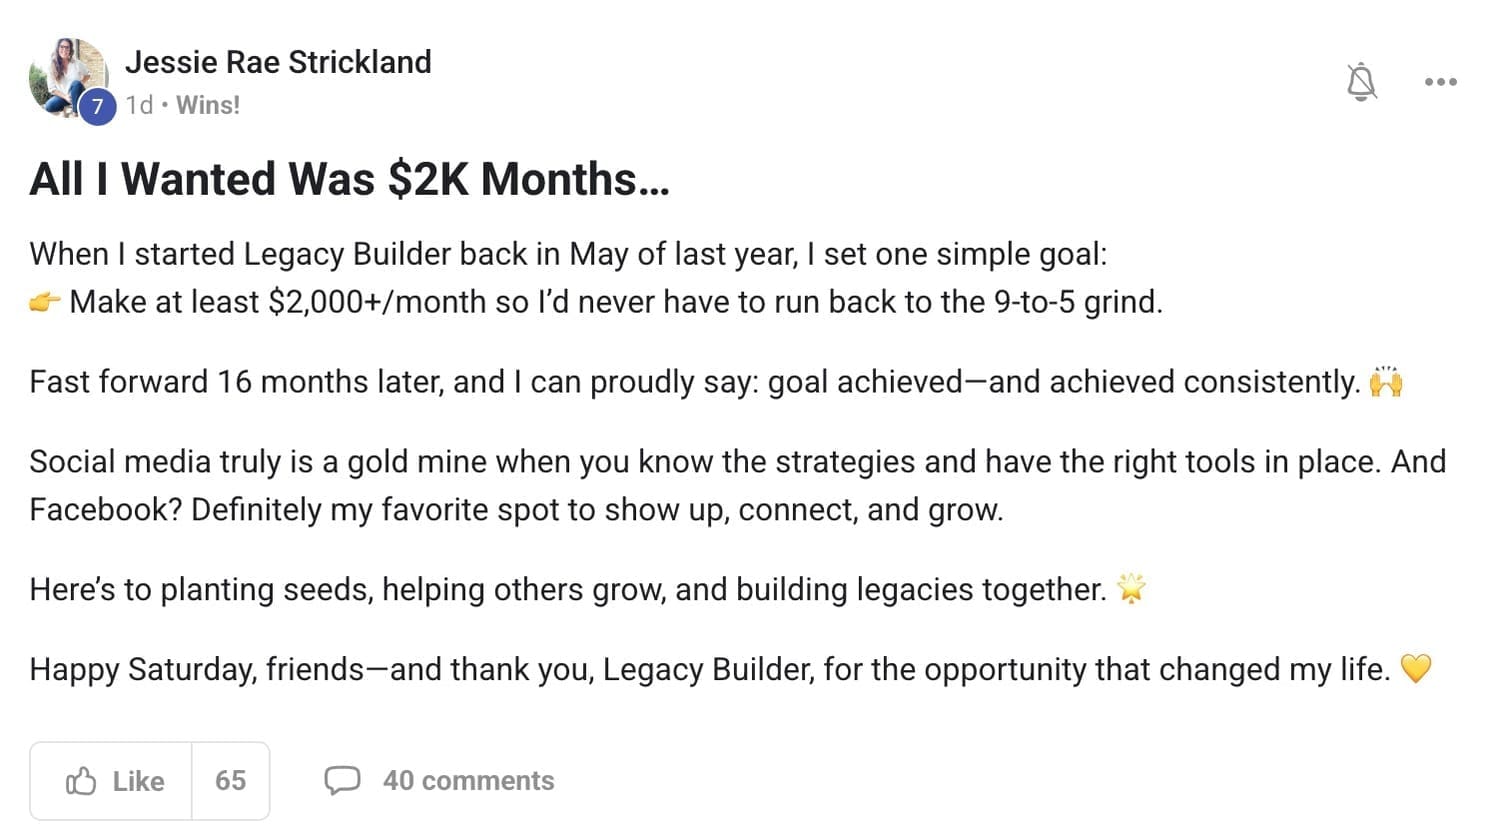The height and width of the screenshot is (837, 1500).
Task: Click the speech bubble comment icon
Action: click(x=342, y=780)
